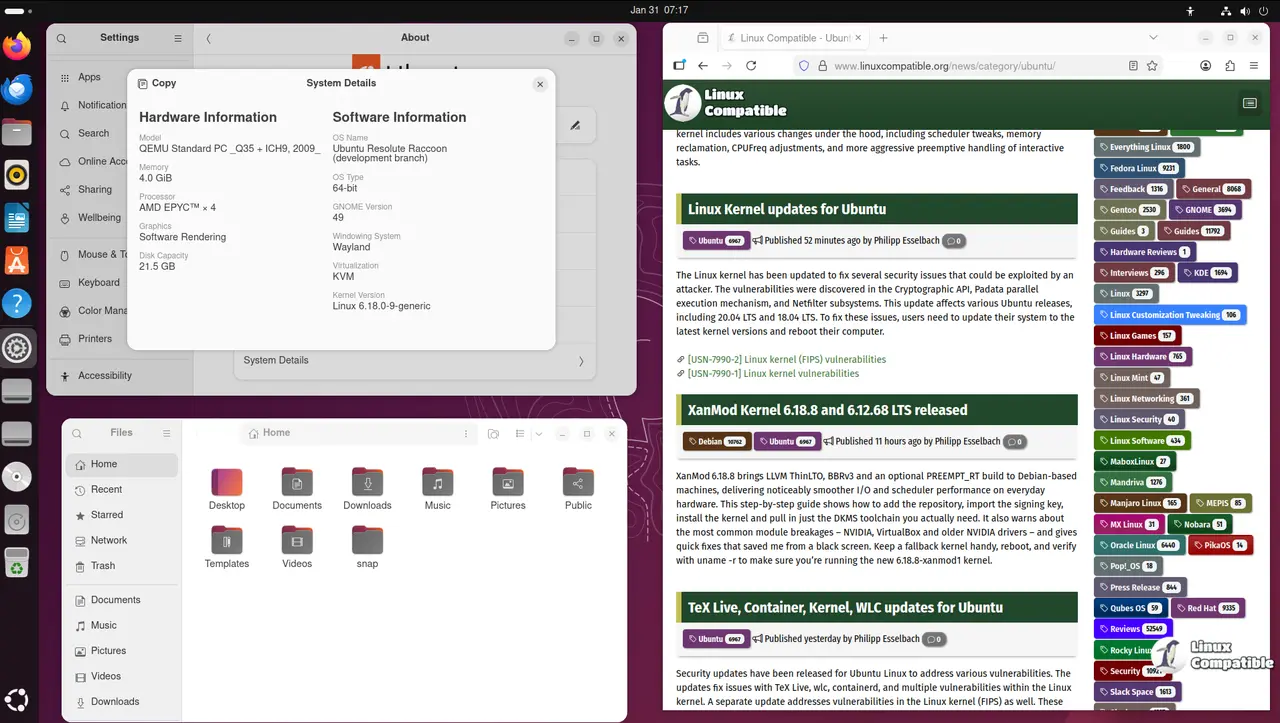Viewport: 1280px width, 723px height.
Task: Open the view options dropdown in Files
Action: click(x=539, y=434)
